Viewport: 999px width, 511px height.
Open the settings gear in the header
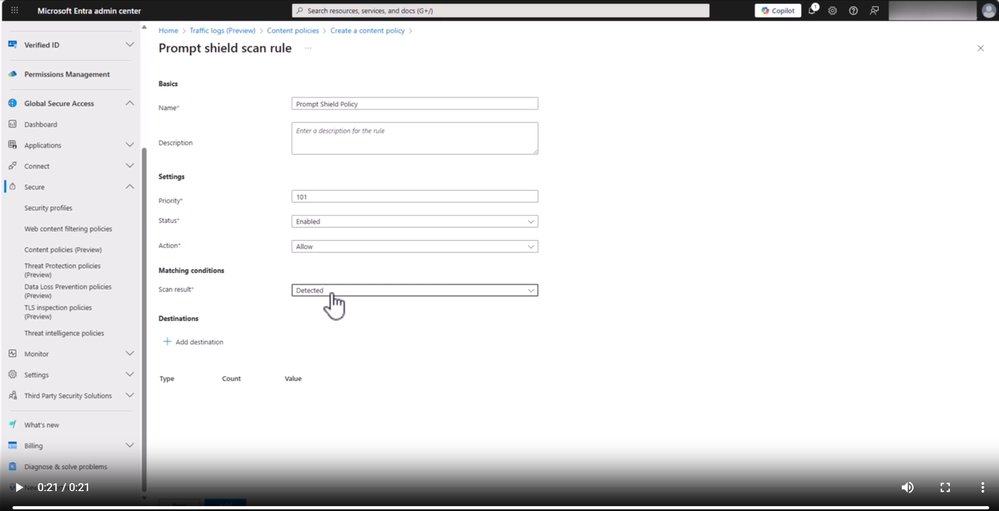[x=833, y=11]
